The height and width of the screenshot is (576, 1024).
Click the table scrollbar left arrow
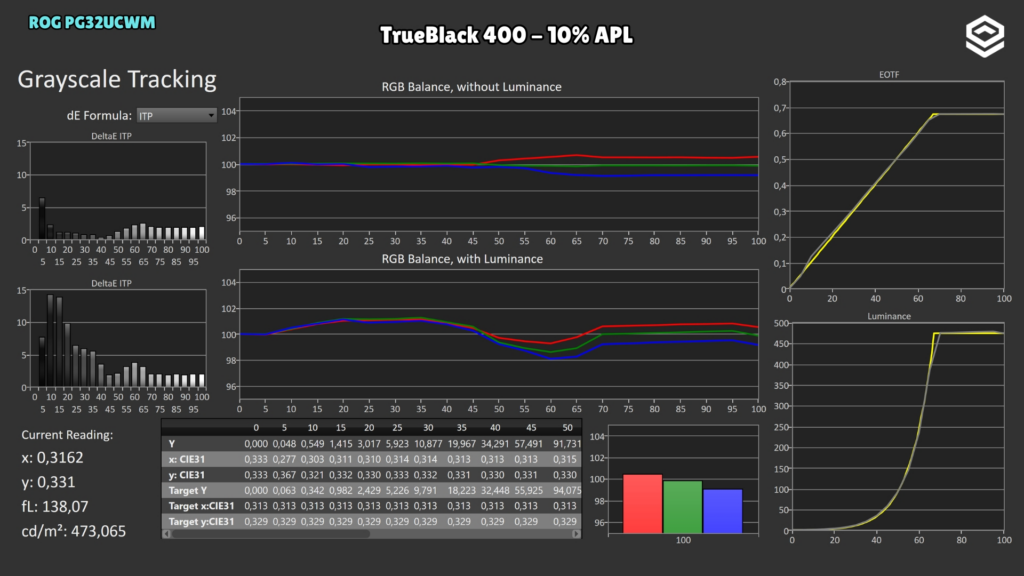[167, 534]
